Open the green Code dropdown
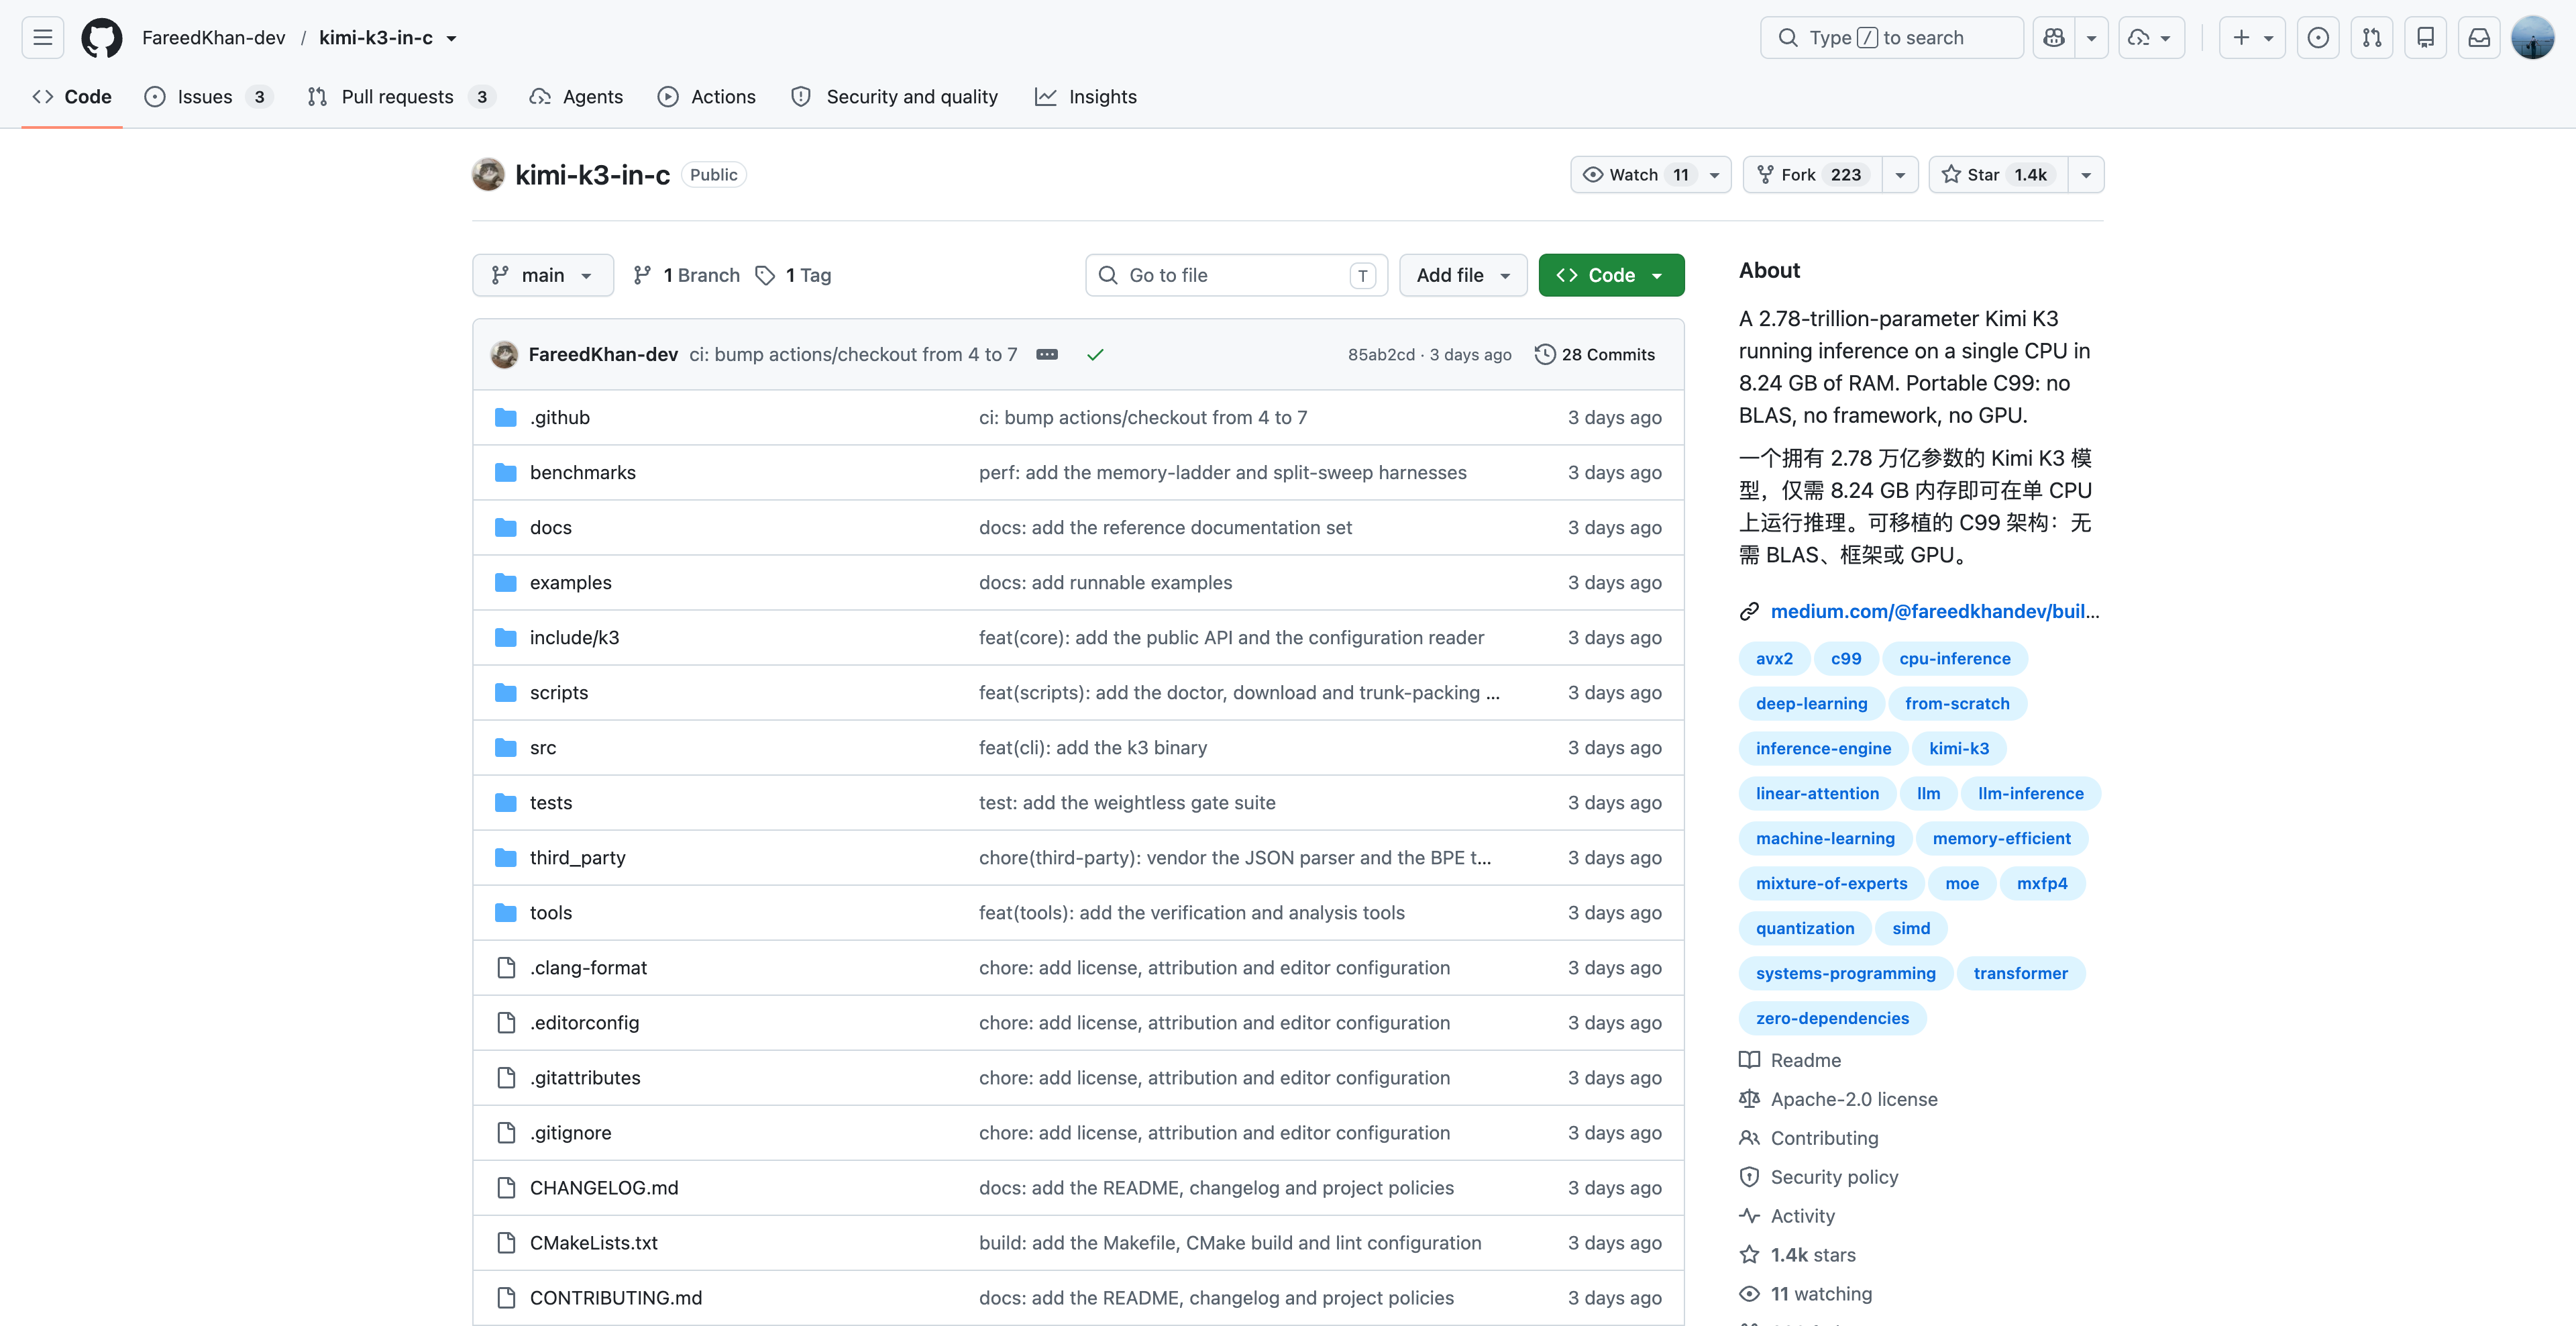The width and height of the screenshot is (2576, 1326). point(1611,275)
